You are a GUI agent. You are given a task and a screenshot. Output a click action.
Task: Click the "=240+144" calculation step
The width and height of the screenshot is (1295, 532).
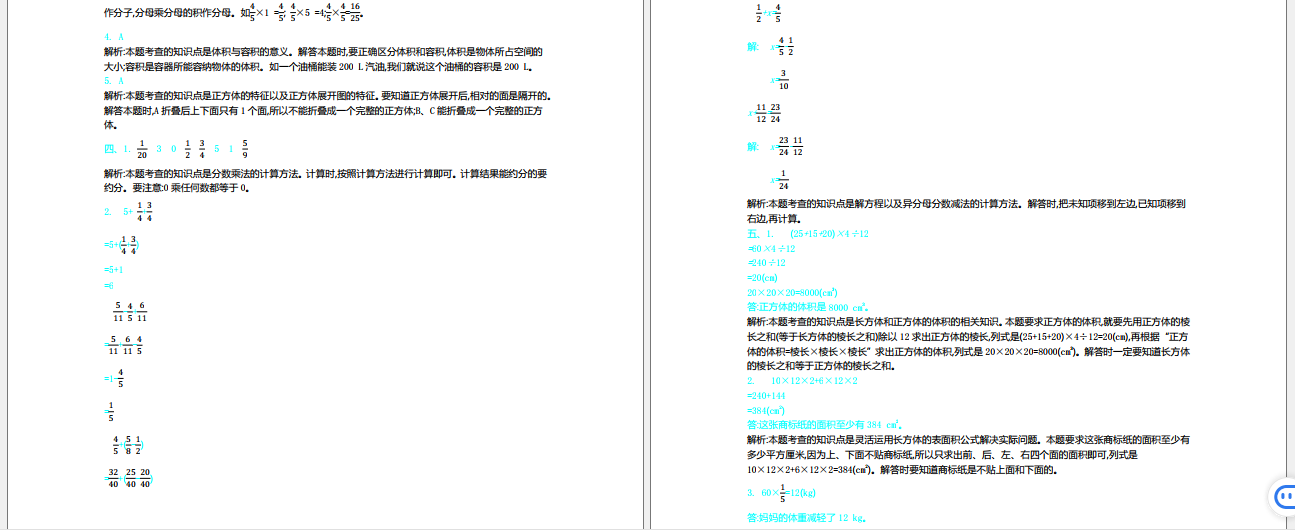pos(766,396)
